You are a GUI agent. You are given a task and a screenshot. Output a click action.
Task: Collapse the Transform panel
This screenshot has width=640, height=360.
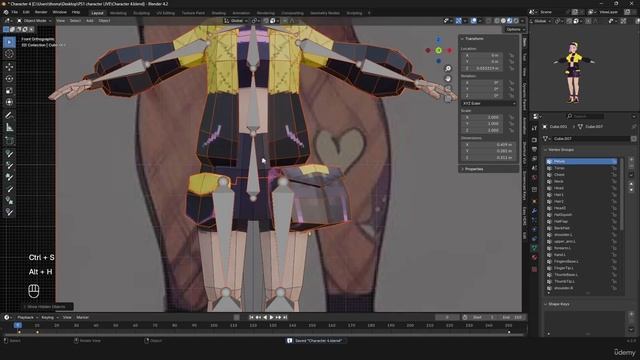tap(473, 38)
